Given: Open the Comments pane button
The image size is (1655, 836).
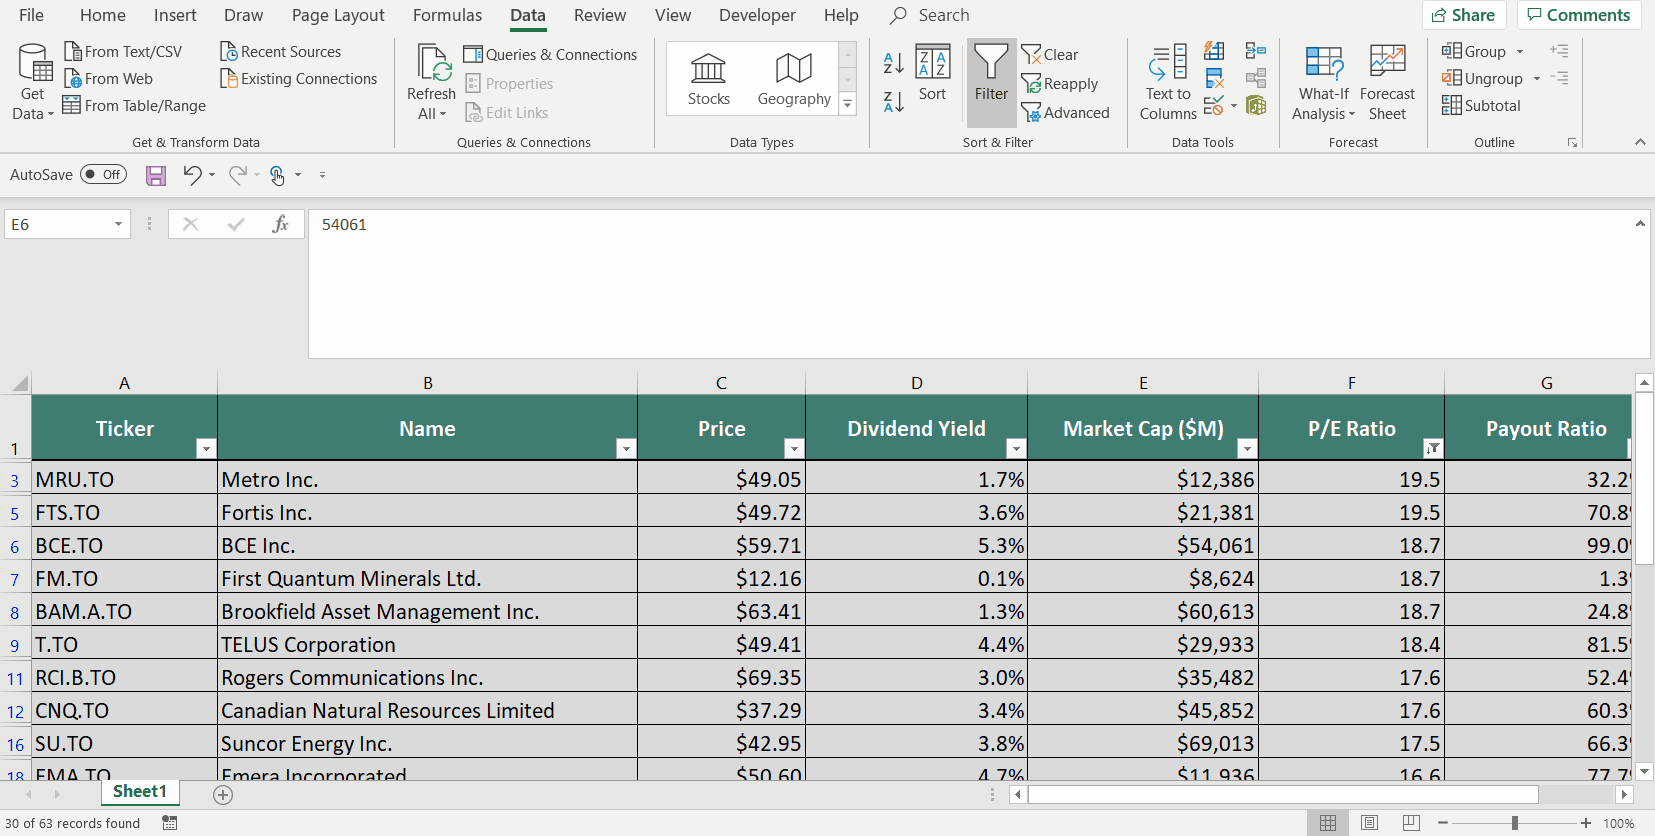Looking at the screenshot, I should [x=1578, y=15].
